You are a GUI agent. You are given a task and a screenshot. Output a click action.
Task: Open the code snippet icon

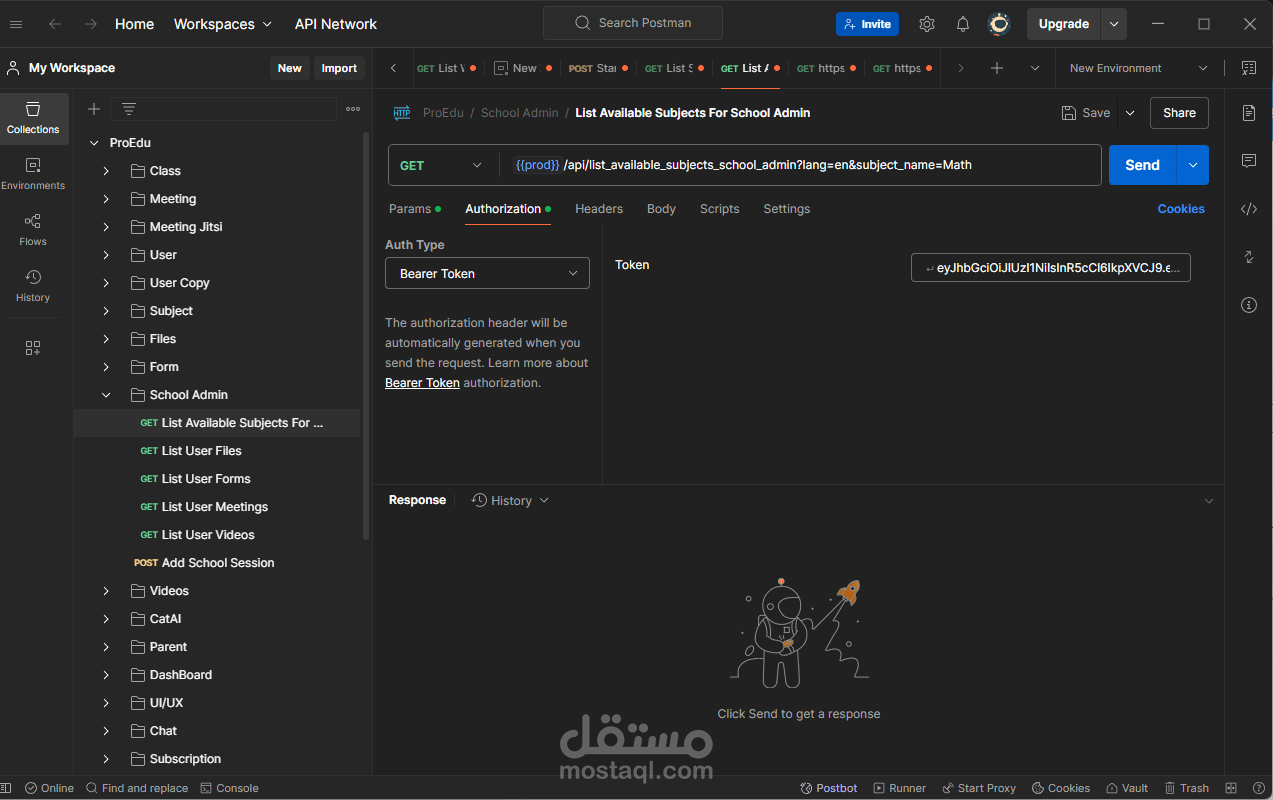coord(1249,209)
